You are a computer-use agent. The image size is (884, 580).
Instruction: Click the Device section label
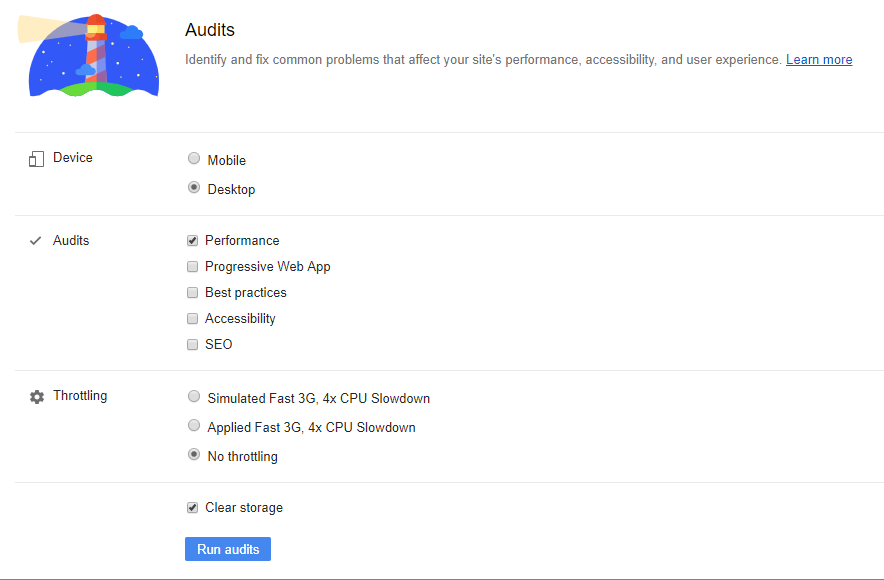[x=74, y=157]
